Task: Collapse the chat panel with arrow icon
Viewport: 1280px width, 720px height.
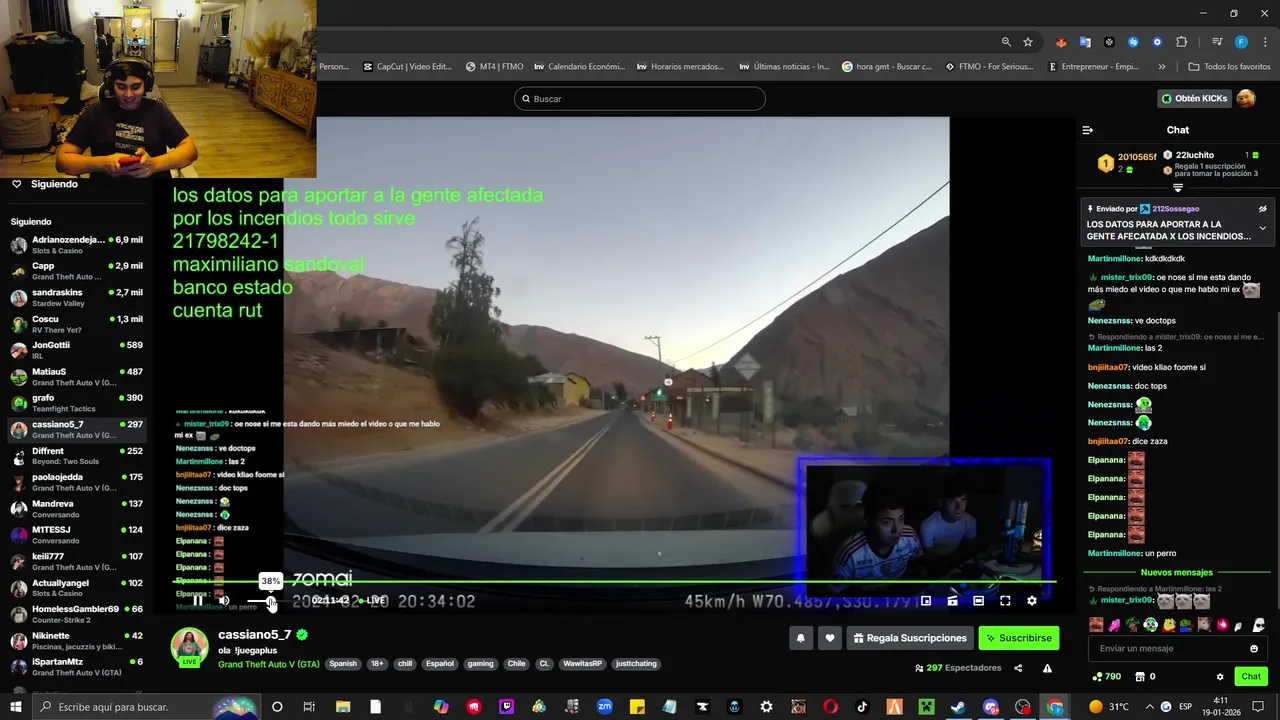Action: click(x=1088, y=130)
